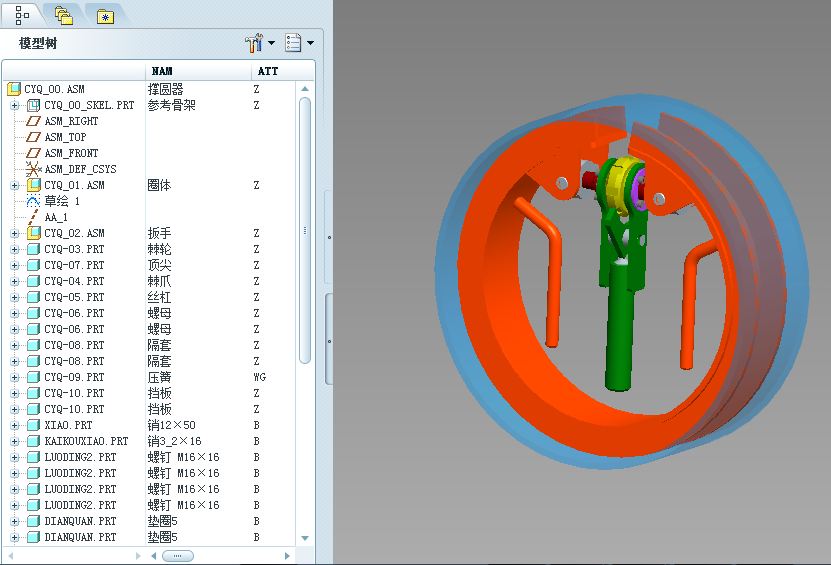831x565 pixels.
Task: Click the 顶尖 name cell
Action: click(160, 265)
